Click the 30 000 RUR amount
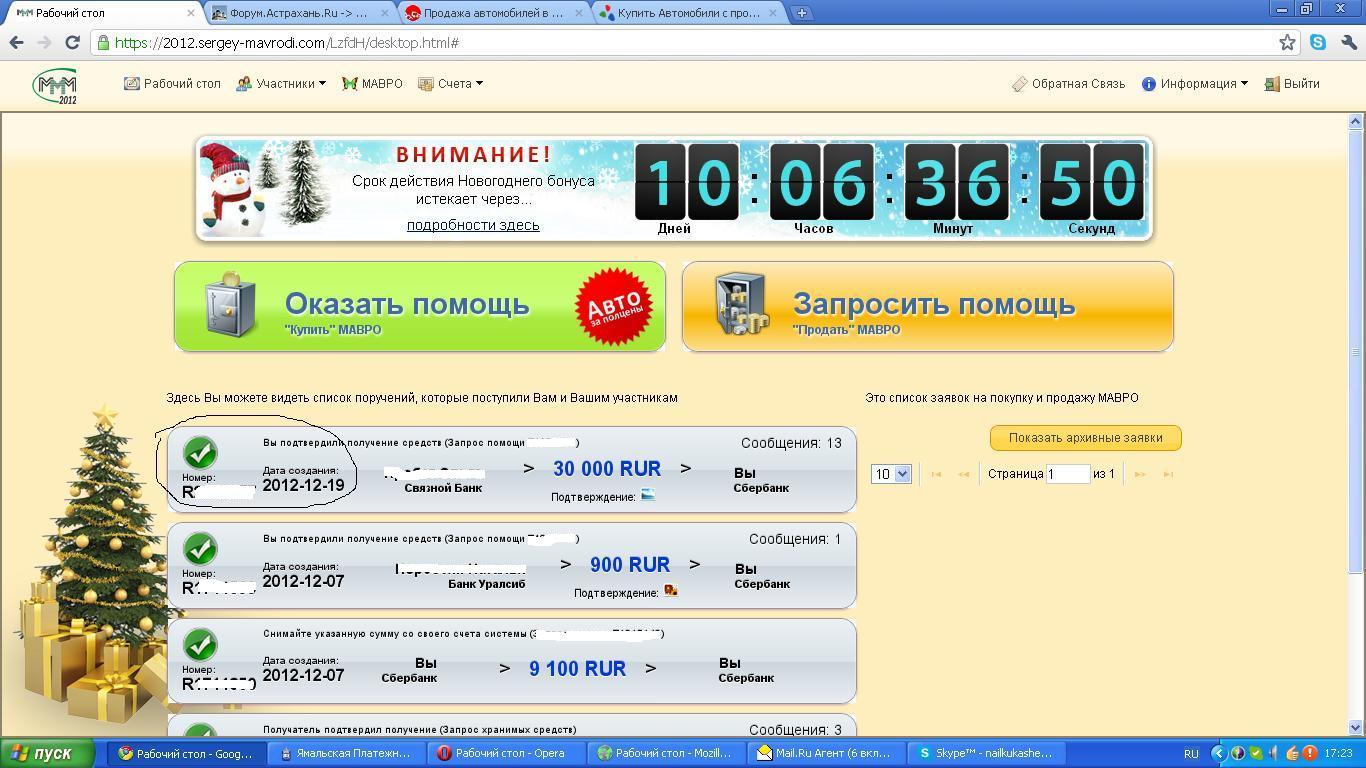The image size is (1366, 768). [607, 469]
